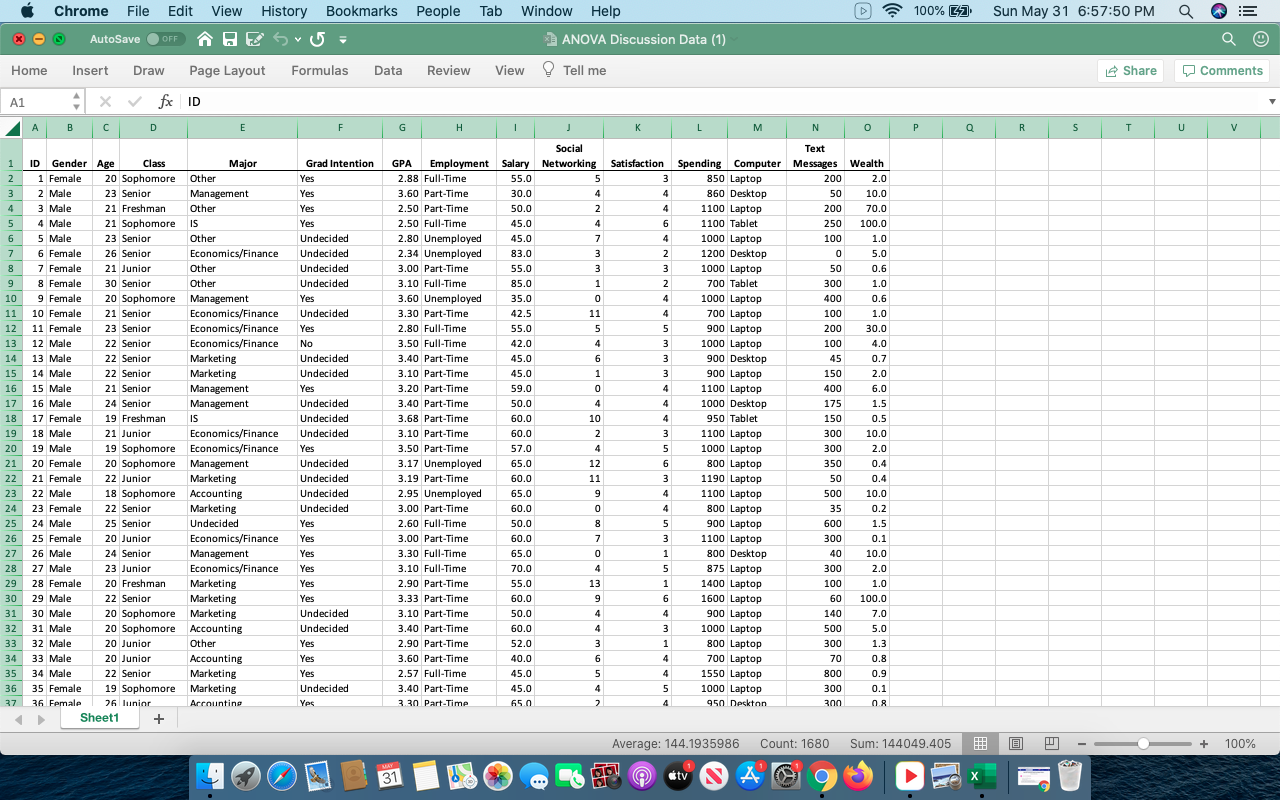This screenshot has height=800, width=1280.
Task: Click the Share button
Action: [x=1130, y=70]
